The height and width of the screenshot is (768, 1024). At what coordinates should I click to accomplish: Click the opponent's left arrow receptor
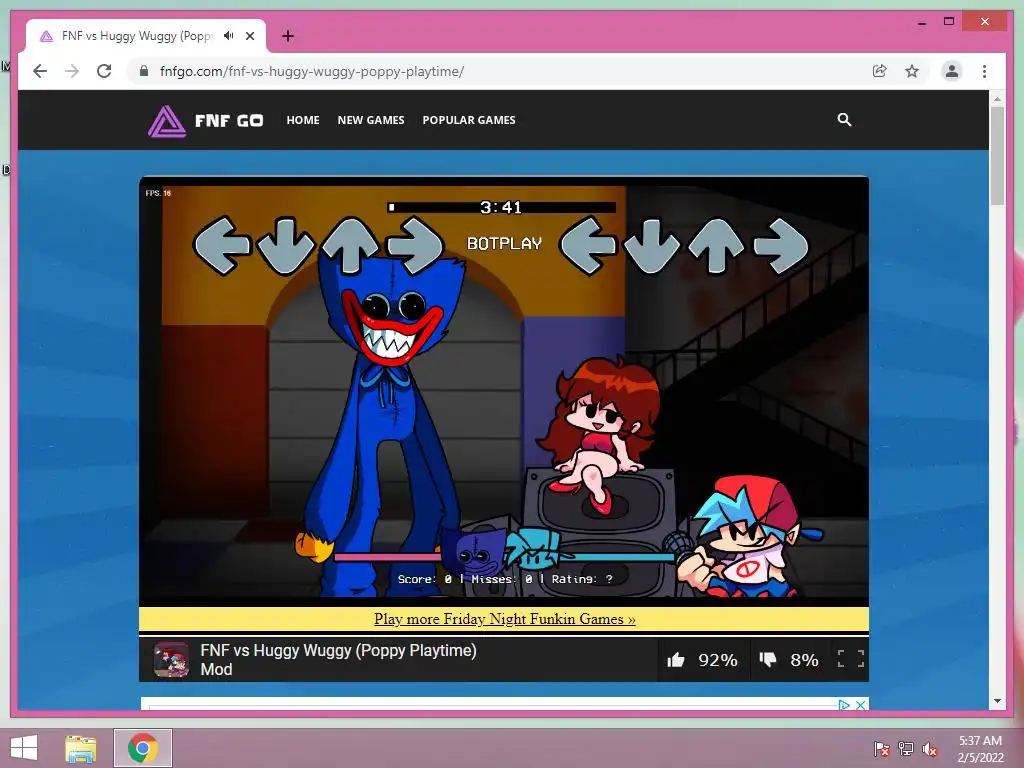tap(222, 245)
